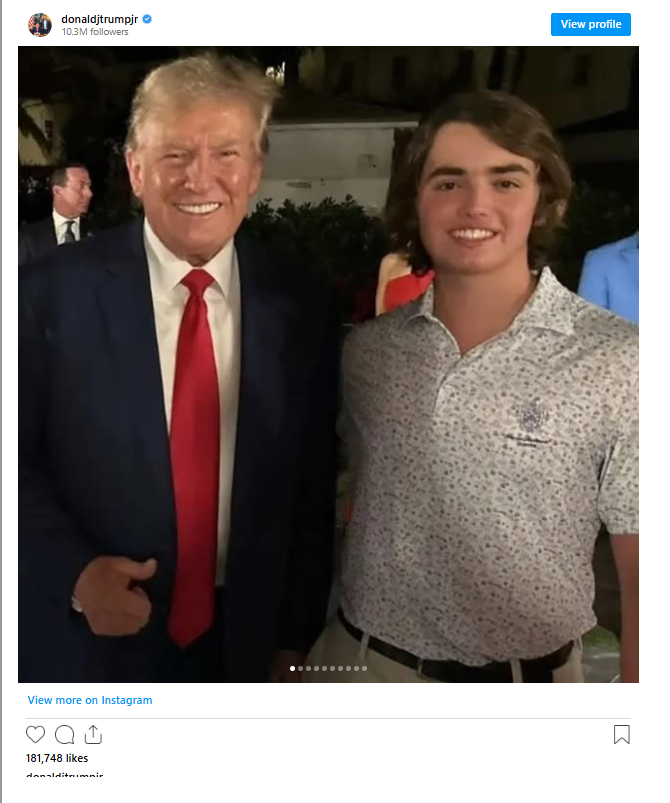Select the second carousel dot
Screen dimensions: 670x803
(300, 668)
